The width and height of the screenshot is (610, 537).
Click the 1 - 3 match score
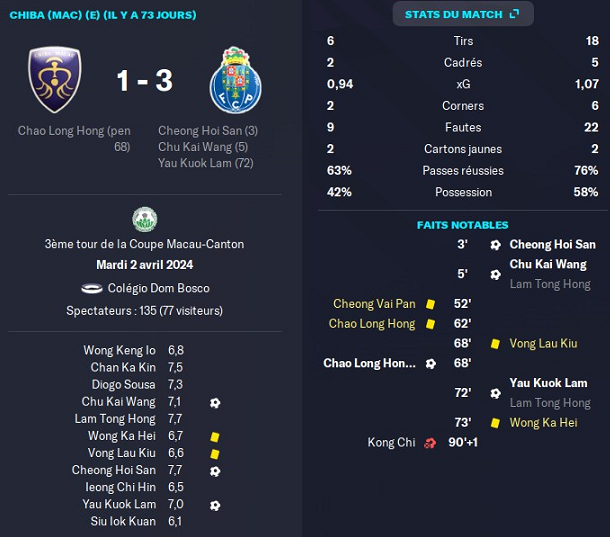point(144,81)
